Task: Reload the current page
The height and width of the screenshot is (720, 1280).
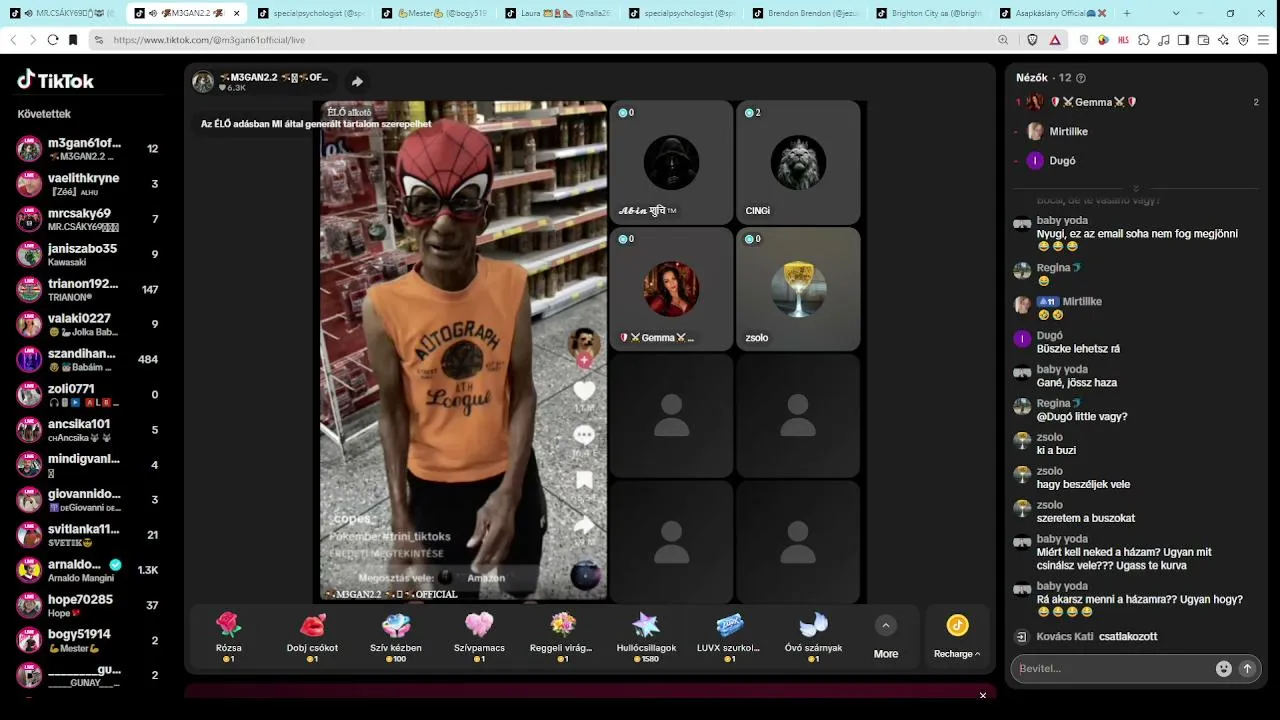Action: (x=53, y=40)
